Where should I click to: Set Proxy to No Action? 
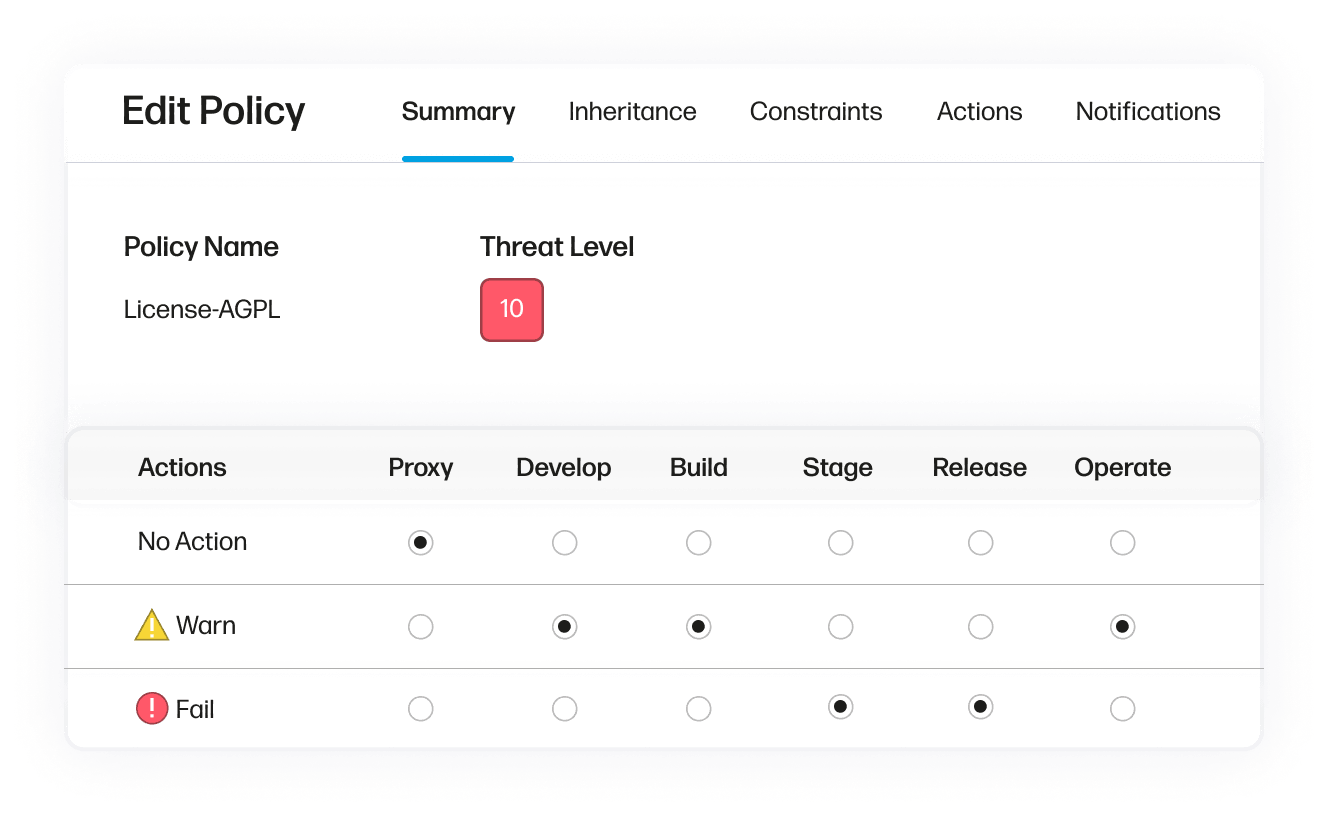[421, 543]
